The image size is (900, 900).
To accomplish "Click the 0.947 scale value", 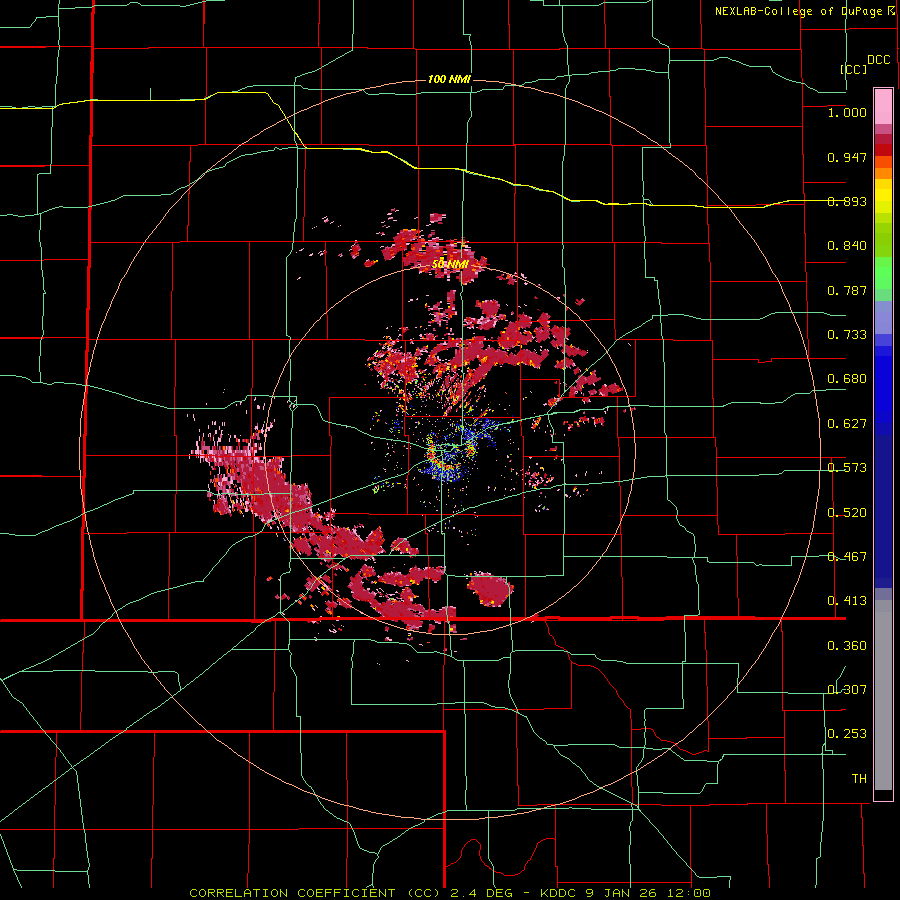I will pos(847,157).
